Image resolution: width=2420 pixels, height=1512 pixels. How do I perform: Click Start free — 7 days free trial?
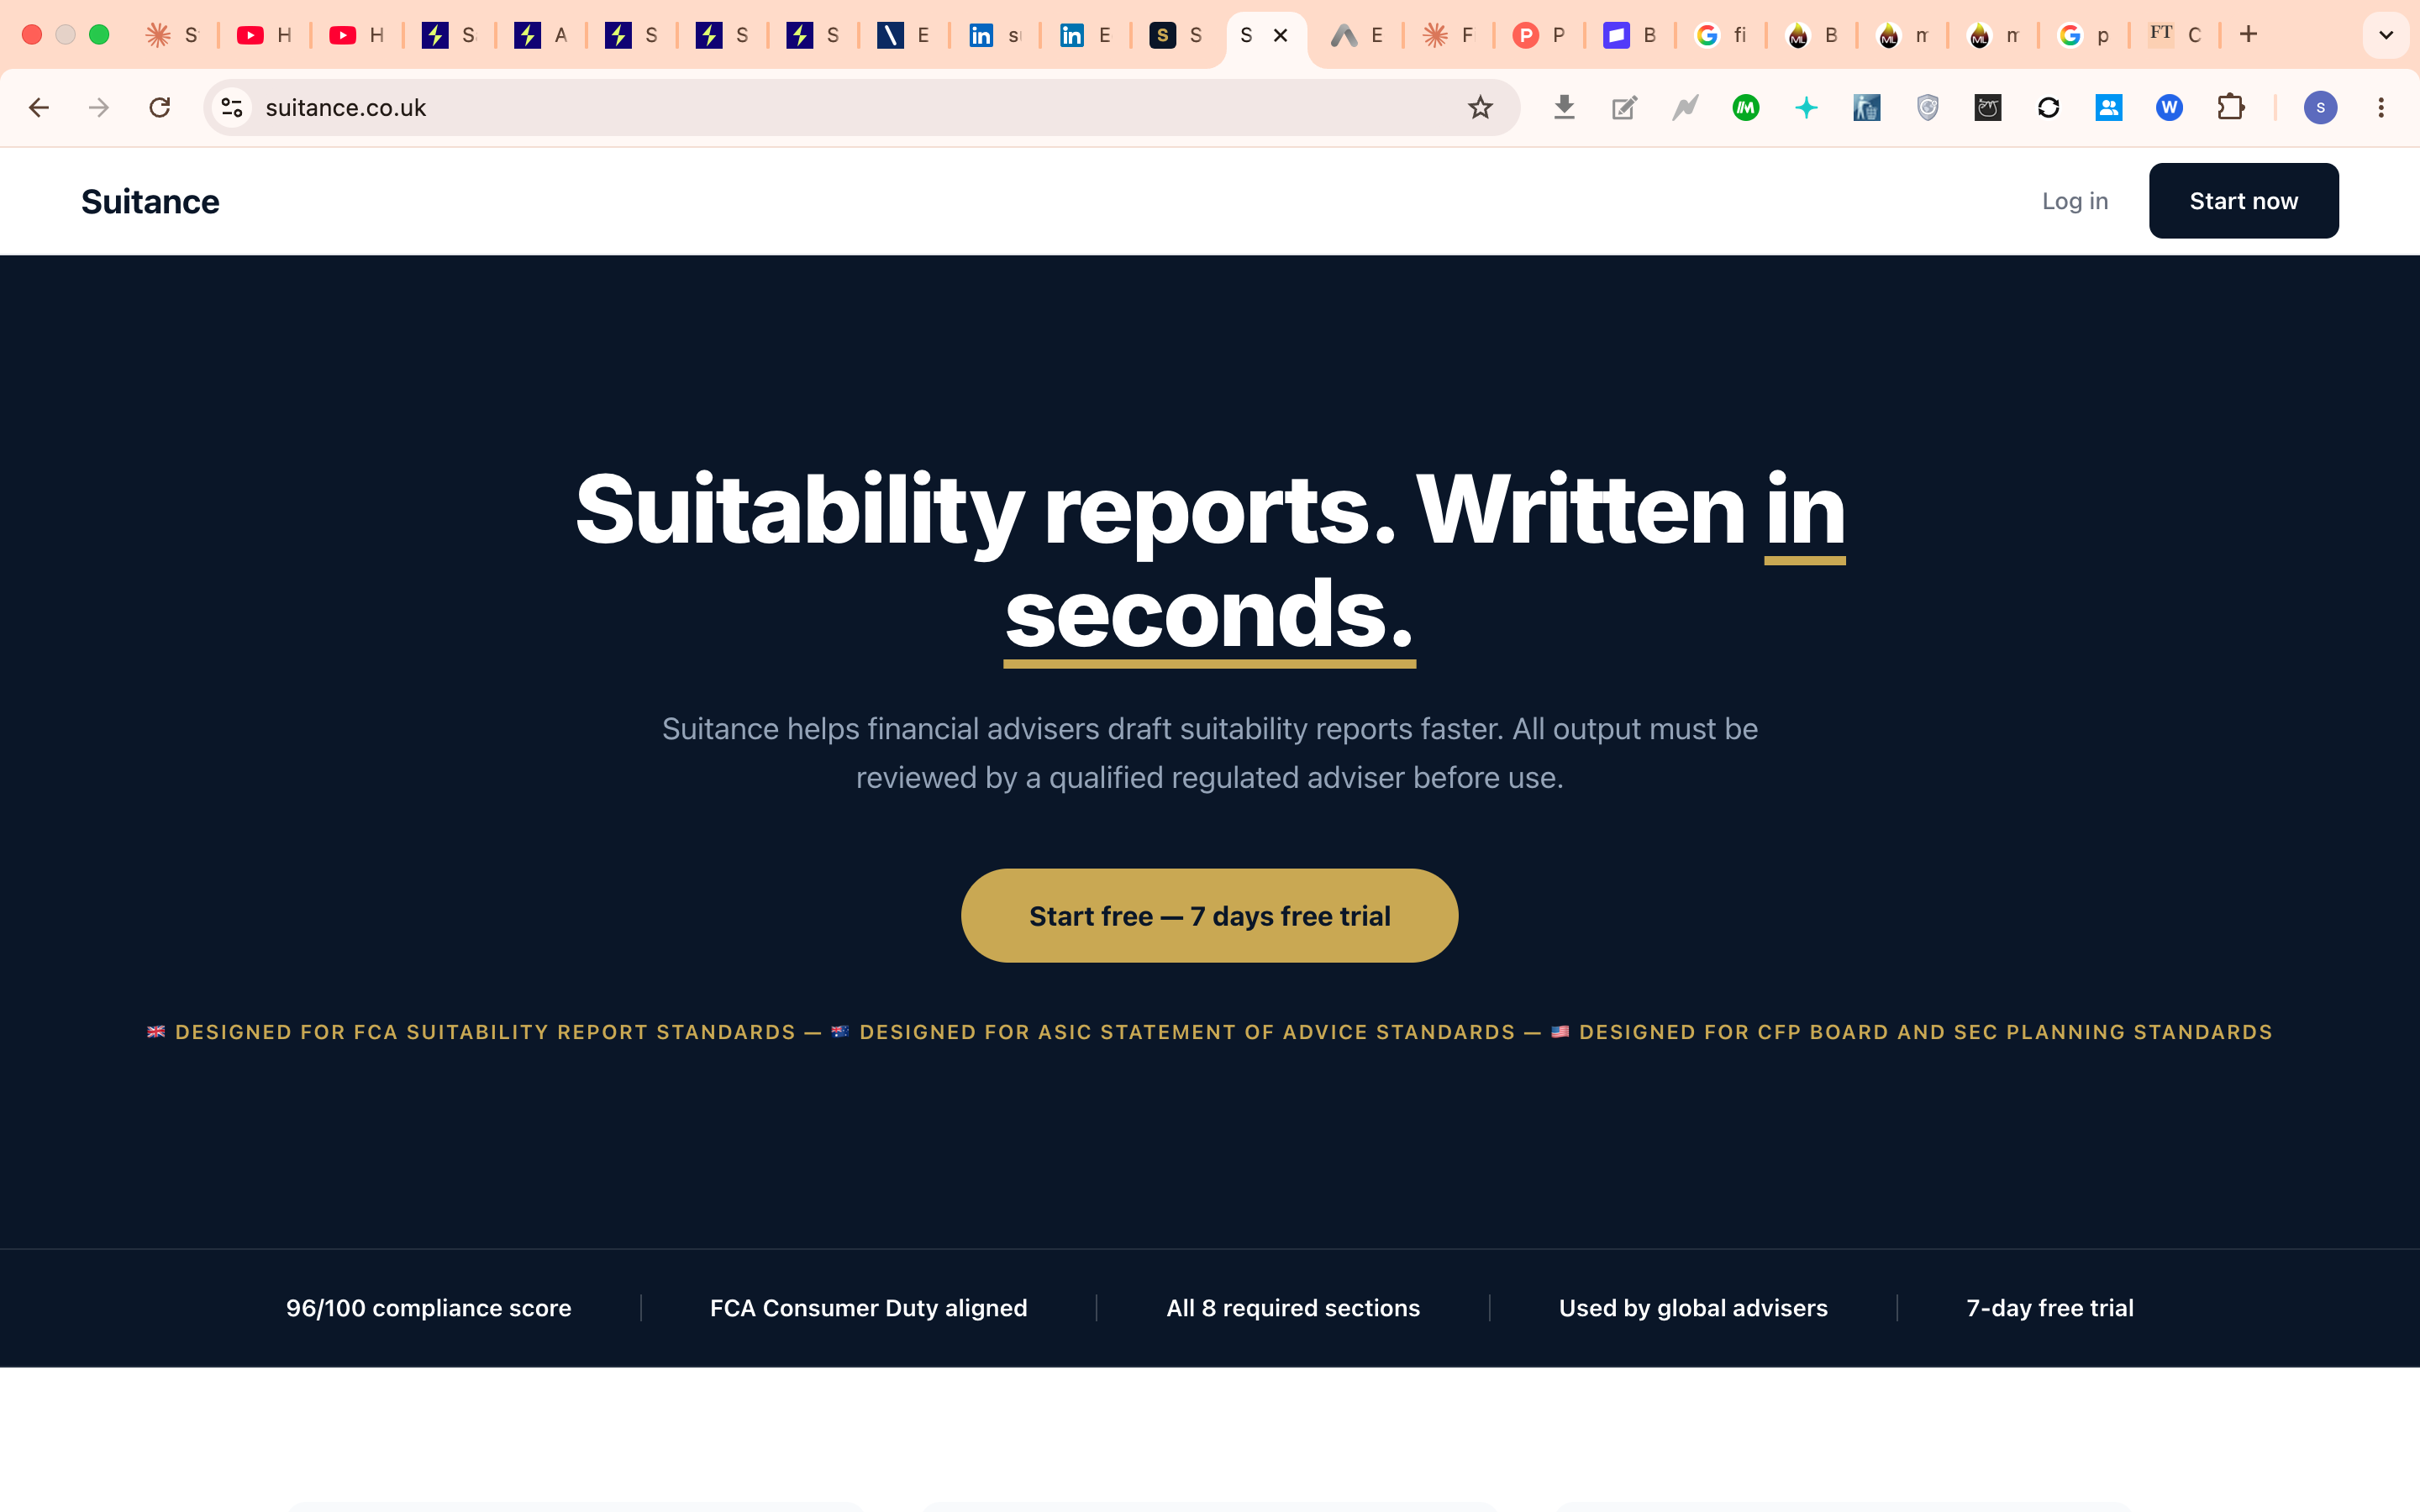[1209, 915]
